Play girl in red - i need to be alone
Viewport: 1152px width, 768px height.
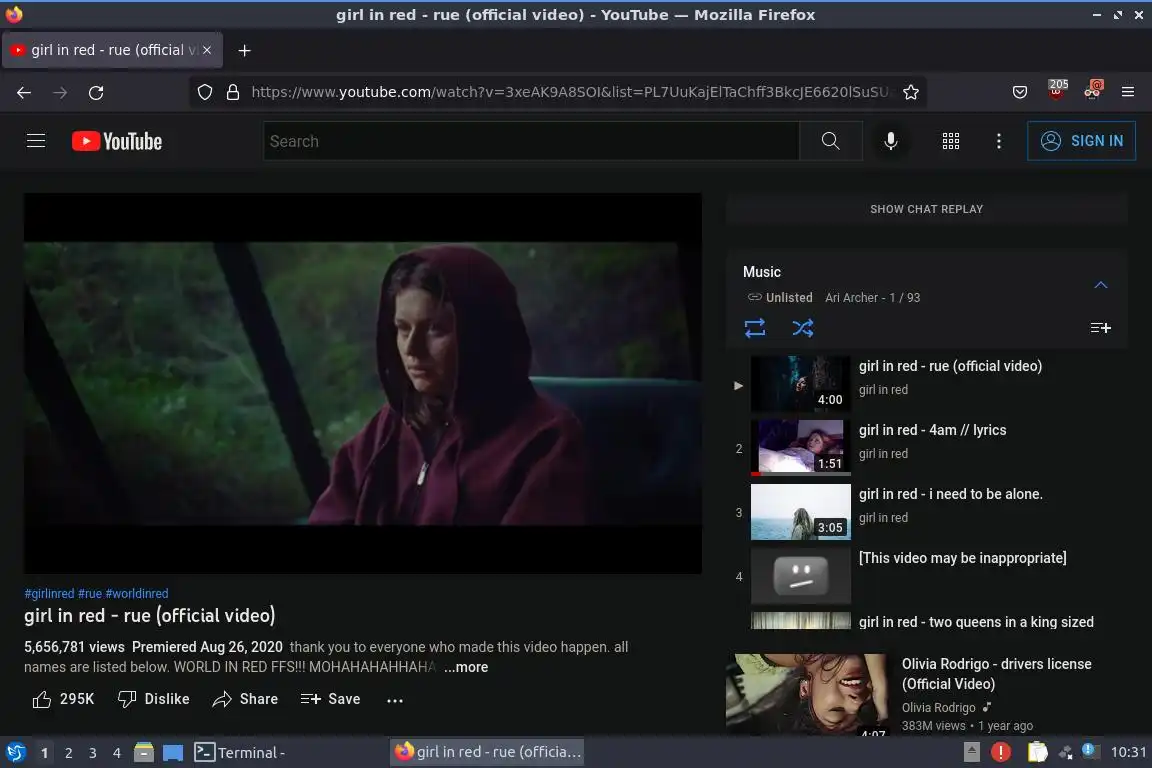950,494
